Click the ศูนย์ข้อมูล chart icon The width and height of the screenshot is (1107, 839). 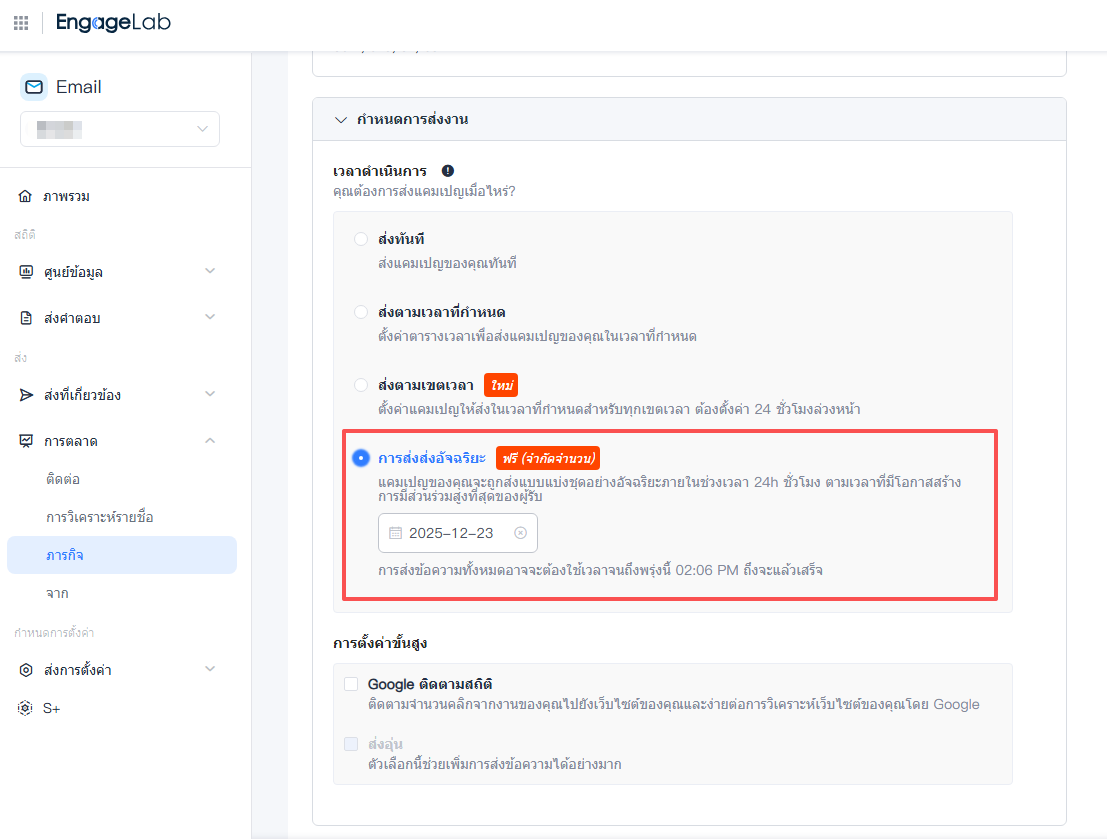coord(26,272)
